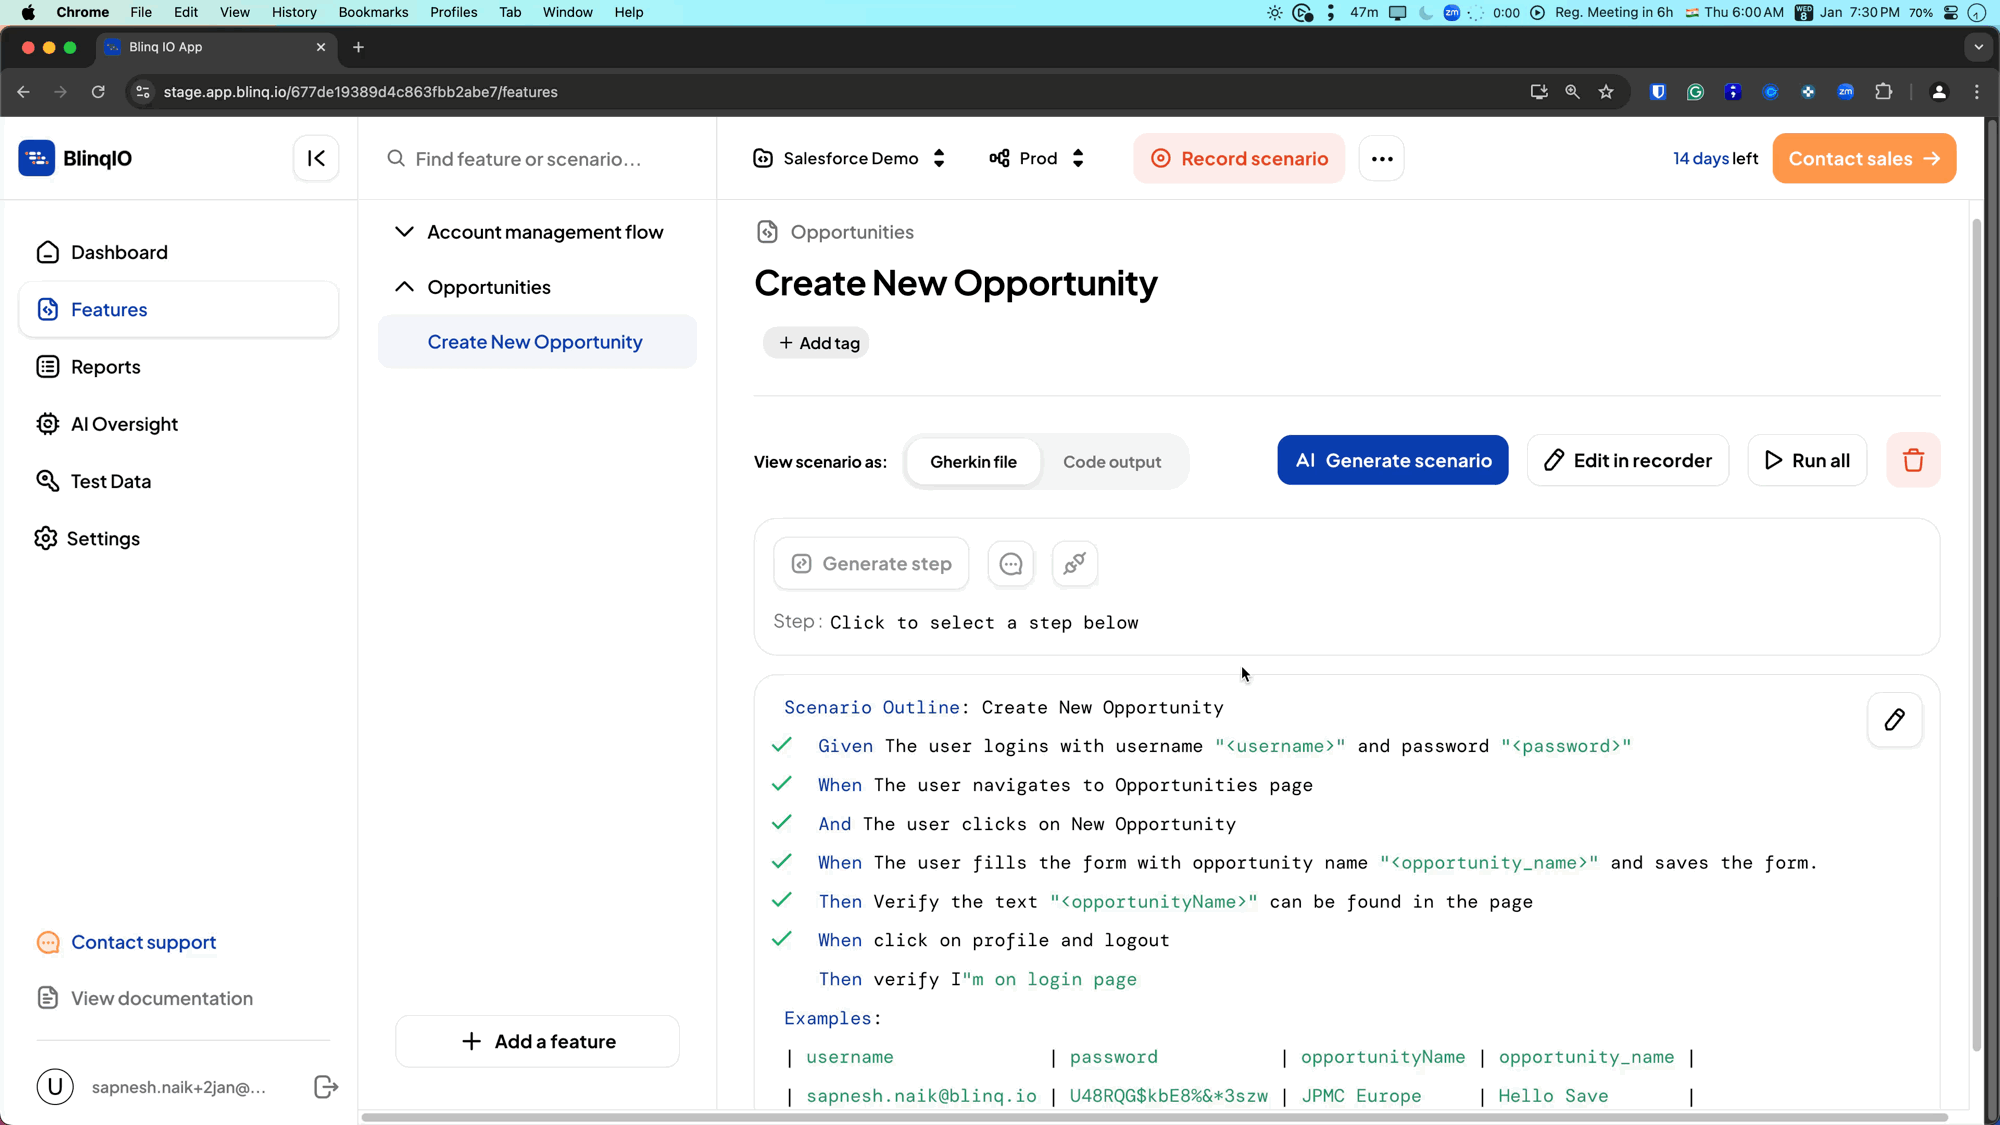Click the Opportunities breadcrumb icon

tap(767, 232)
